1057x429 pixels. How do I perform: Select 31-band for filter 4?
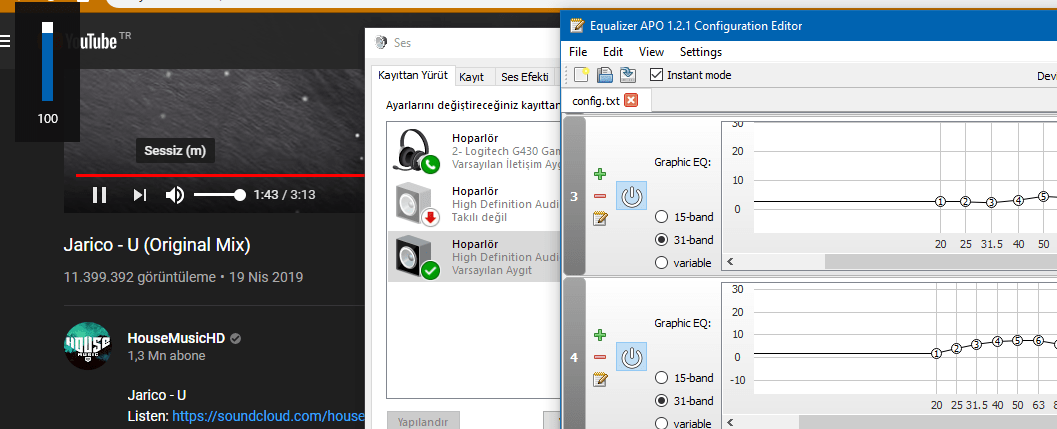661,401
